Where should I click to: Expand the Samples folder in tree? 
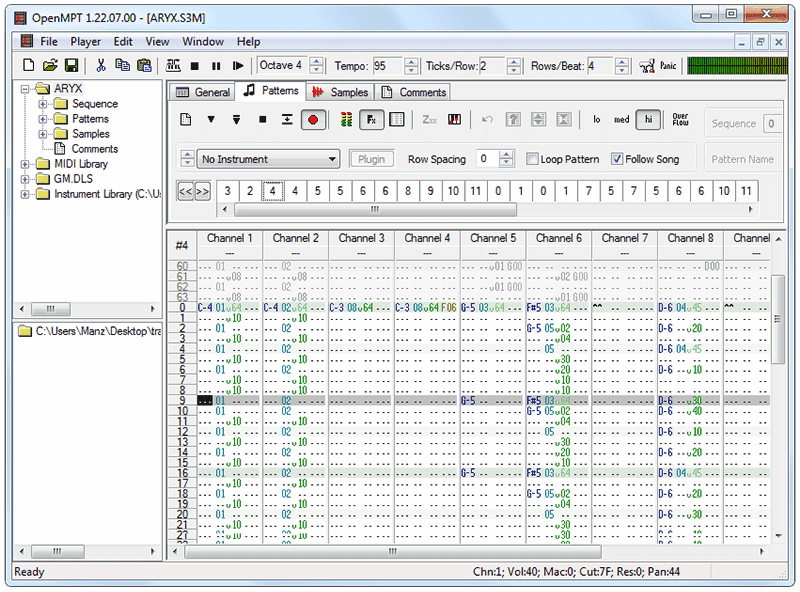pos(43,134)
